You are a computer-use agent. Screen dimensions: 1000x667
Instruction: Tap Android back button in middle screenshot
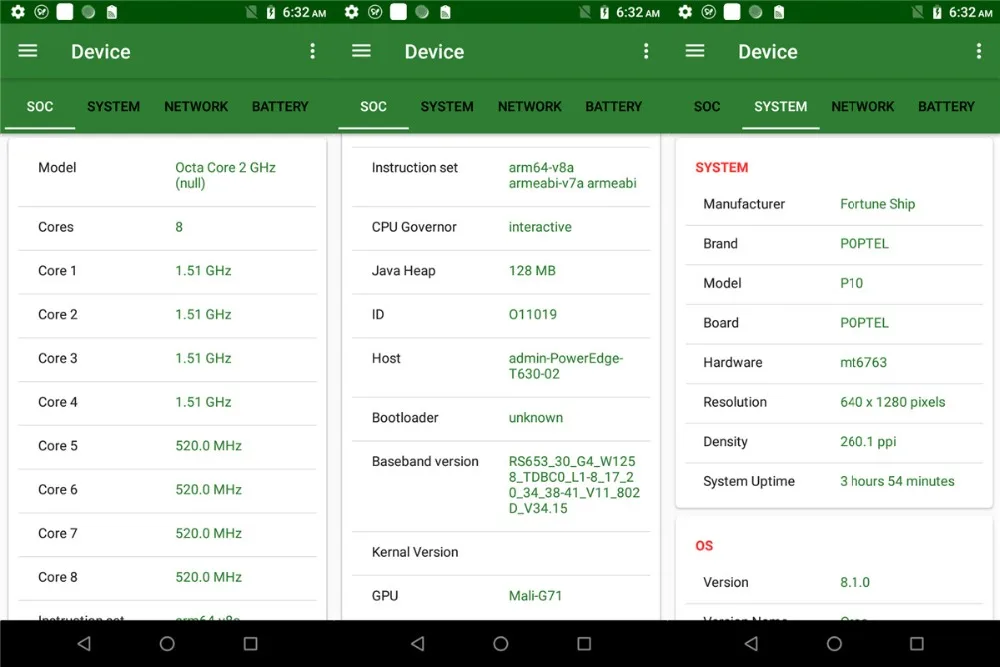(x=418, y=643)
